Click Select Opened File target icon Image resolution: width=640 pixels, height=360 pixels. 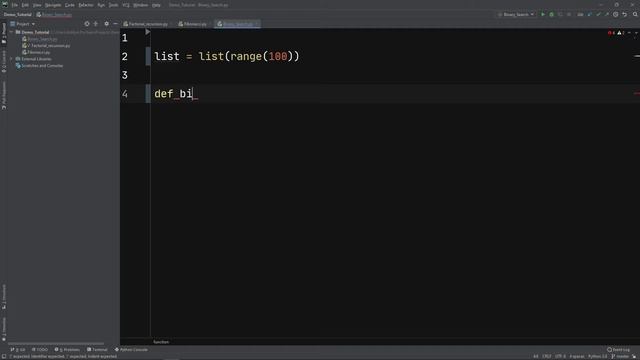[87, 24]
